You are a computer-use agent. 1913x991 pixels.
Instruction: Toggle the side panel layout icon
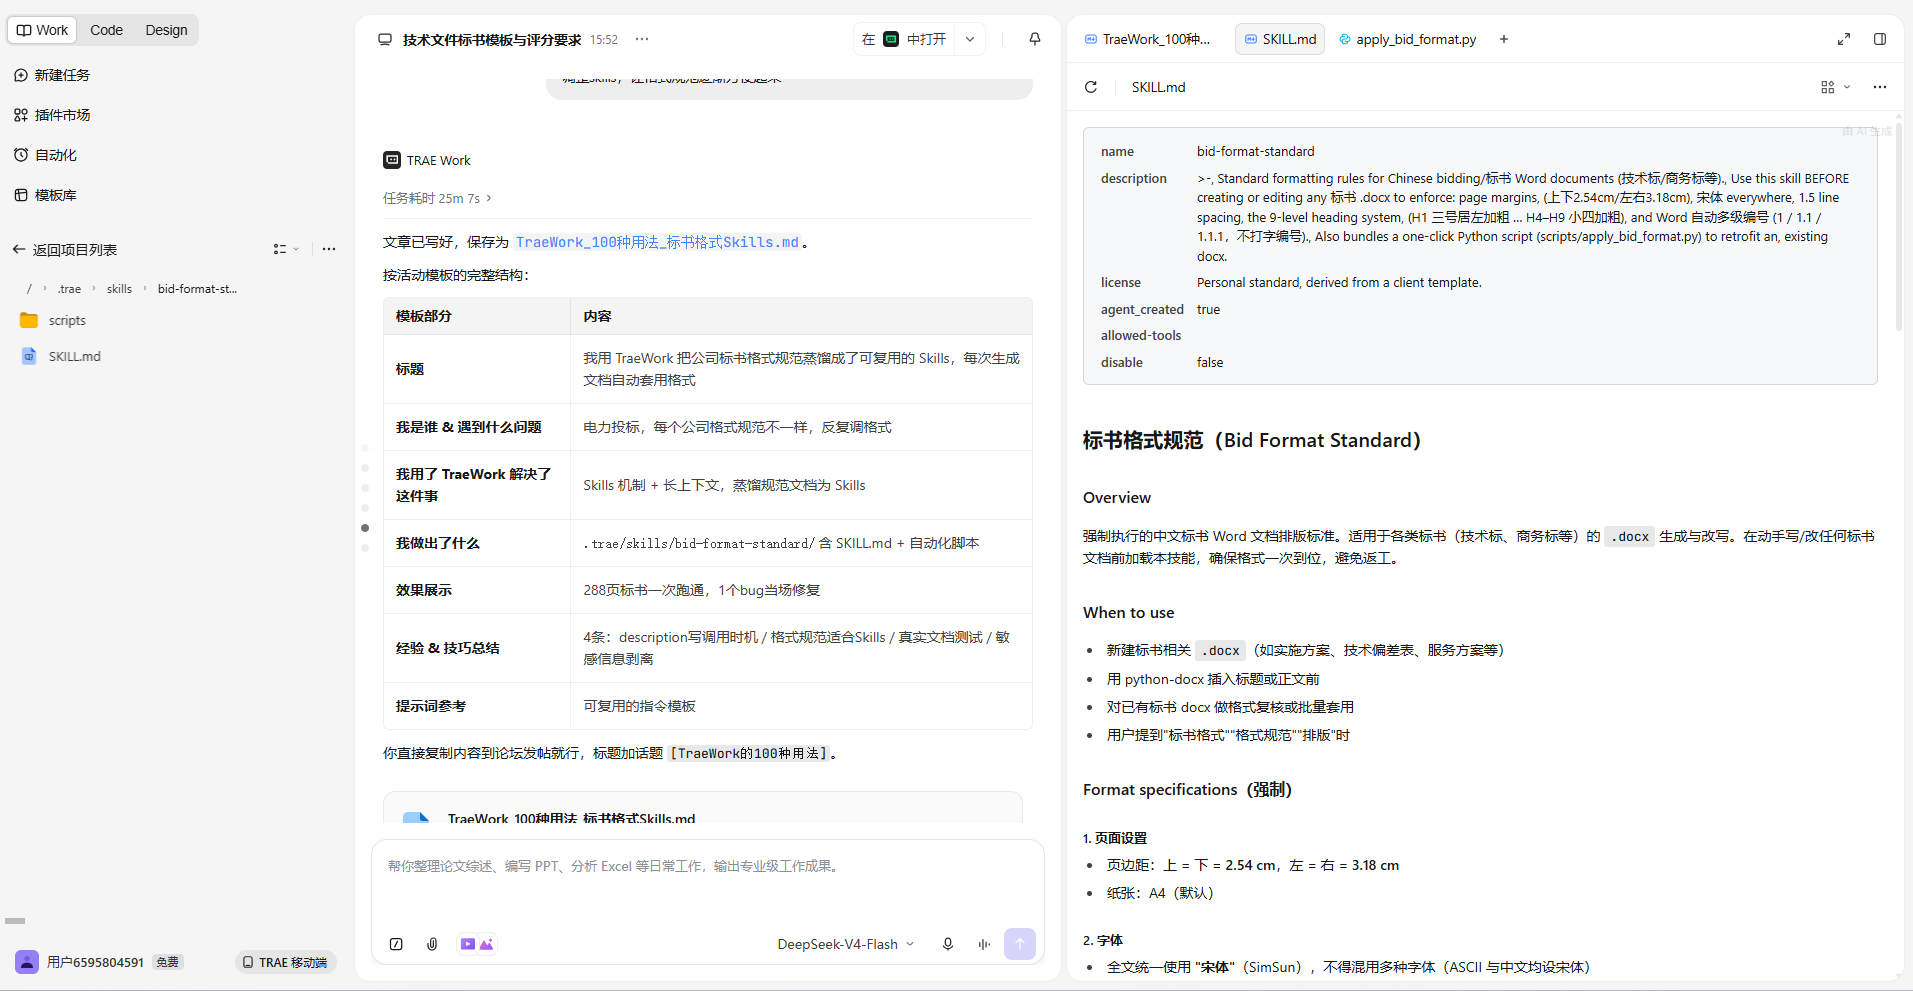[1880, 39]
